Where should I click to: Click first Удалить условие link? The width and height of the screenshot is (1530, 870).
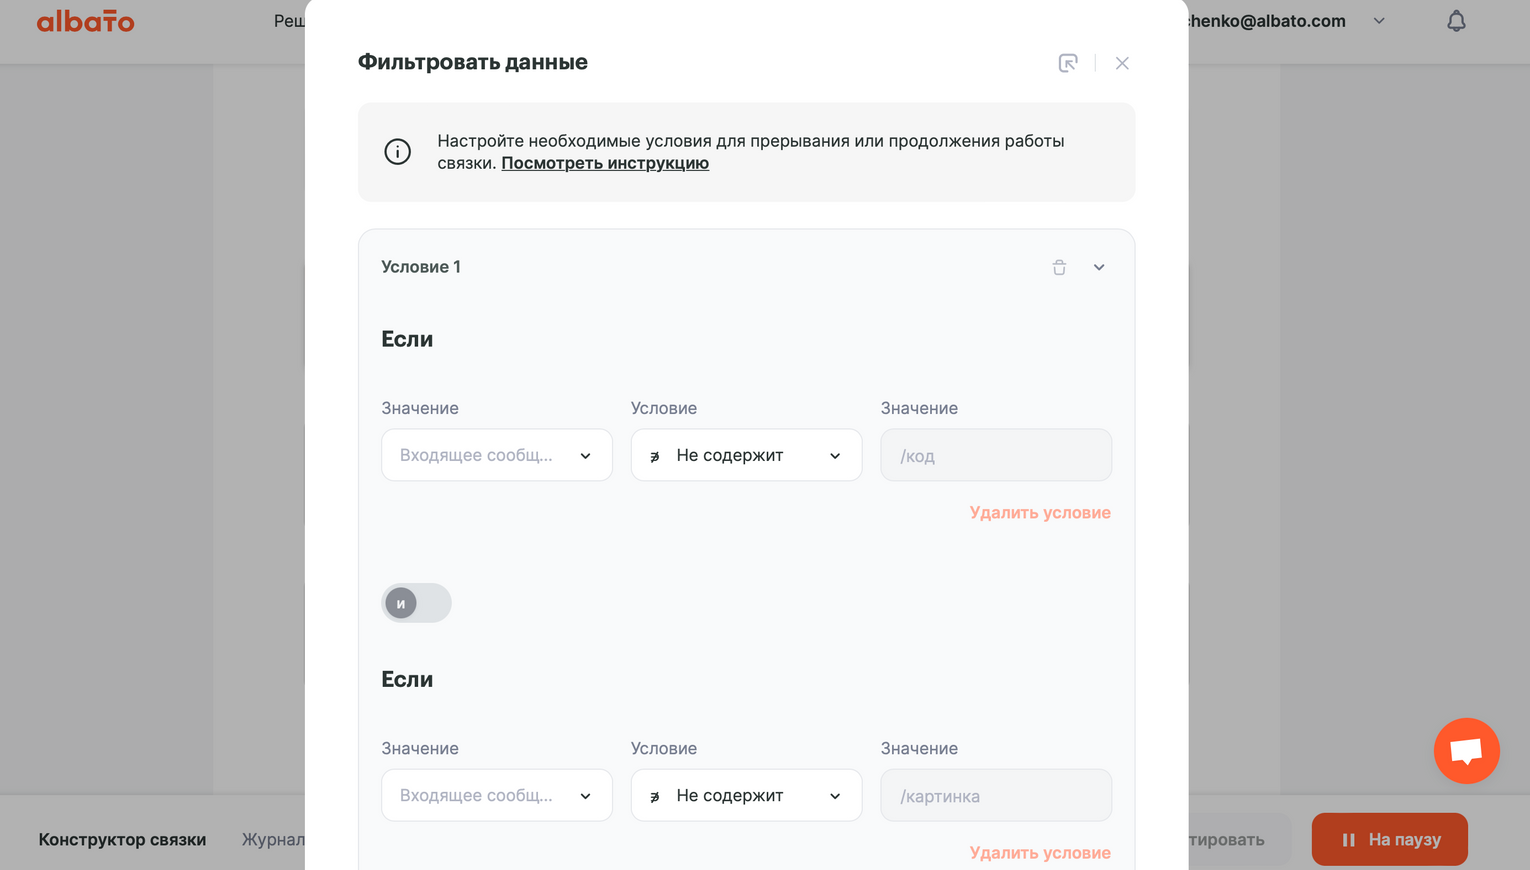tap(1040, 512)
